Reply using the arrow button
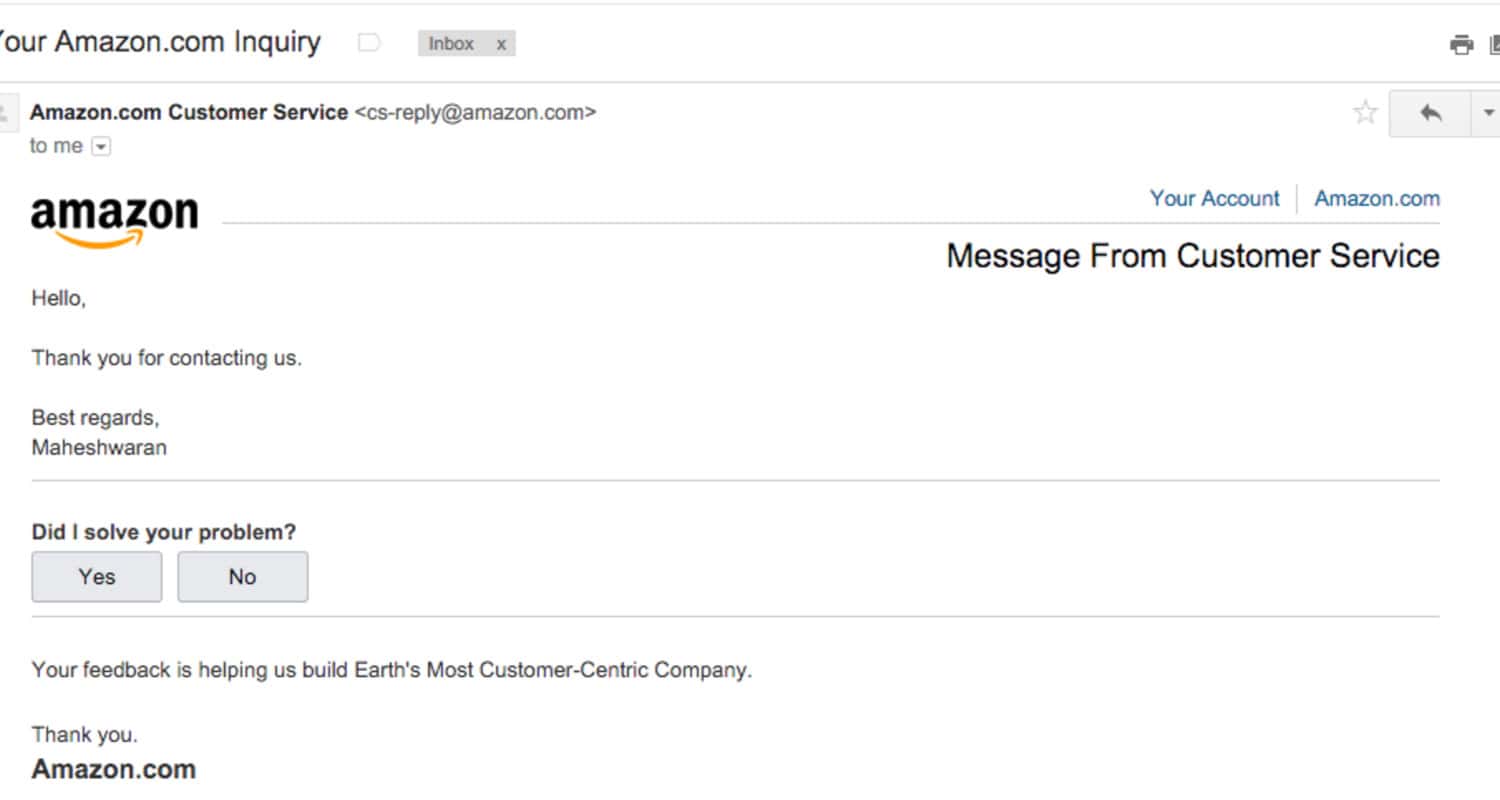 tap(1430, 113)
